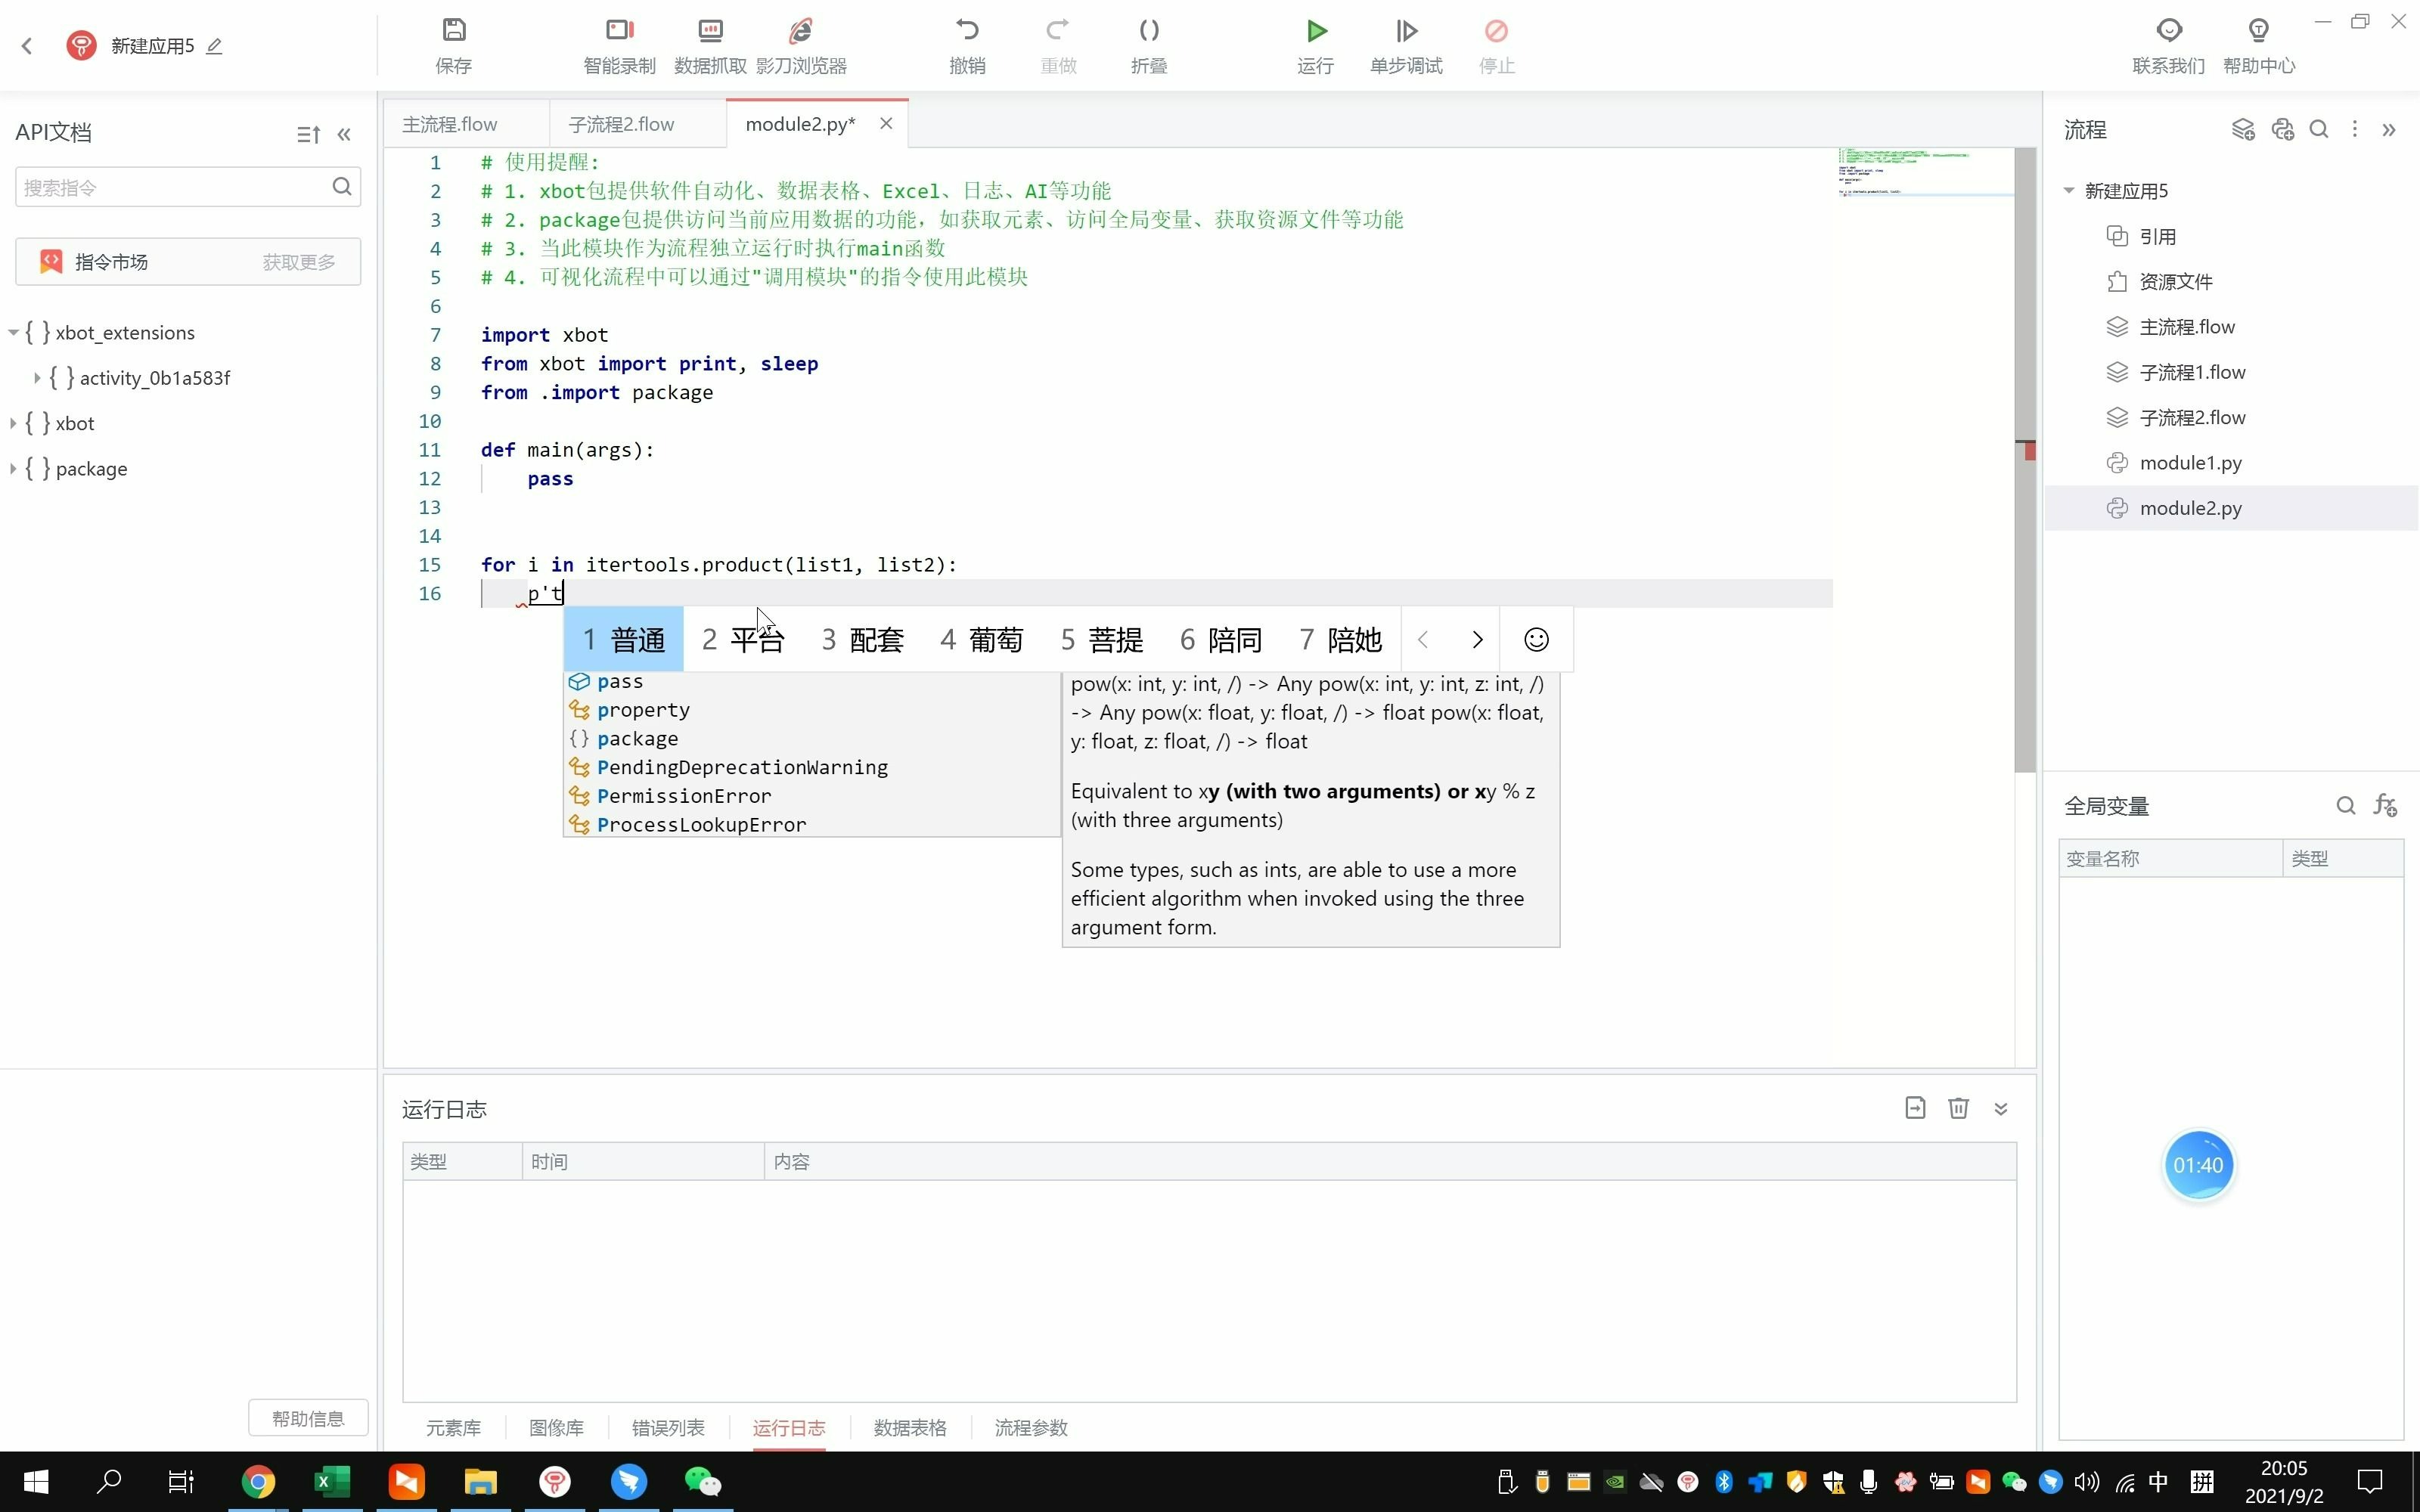Toggle the 撤销 (Undo) toolbar action

pyautogui.click(x=969, y=44)
